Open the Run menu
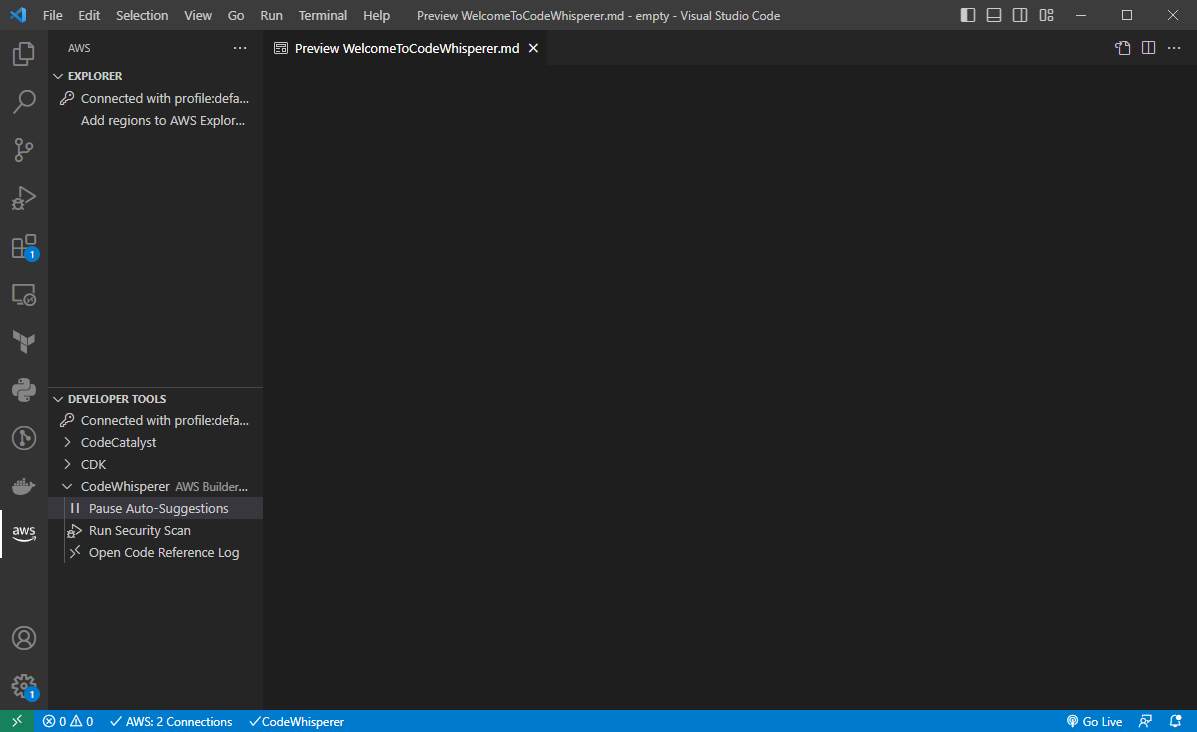 pyautogui.click(x=271, y=15)
